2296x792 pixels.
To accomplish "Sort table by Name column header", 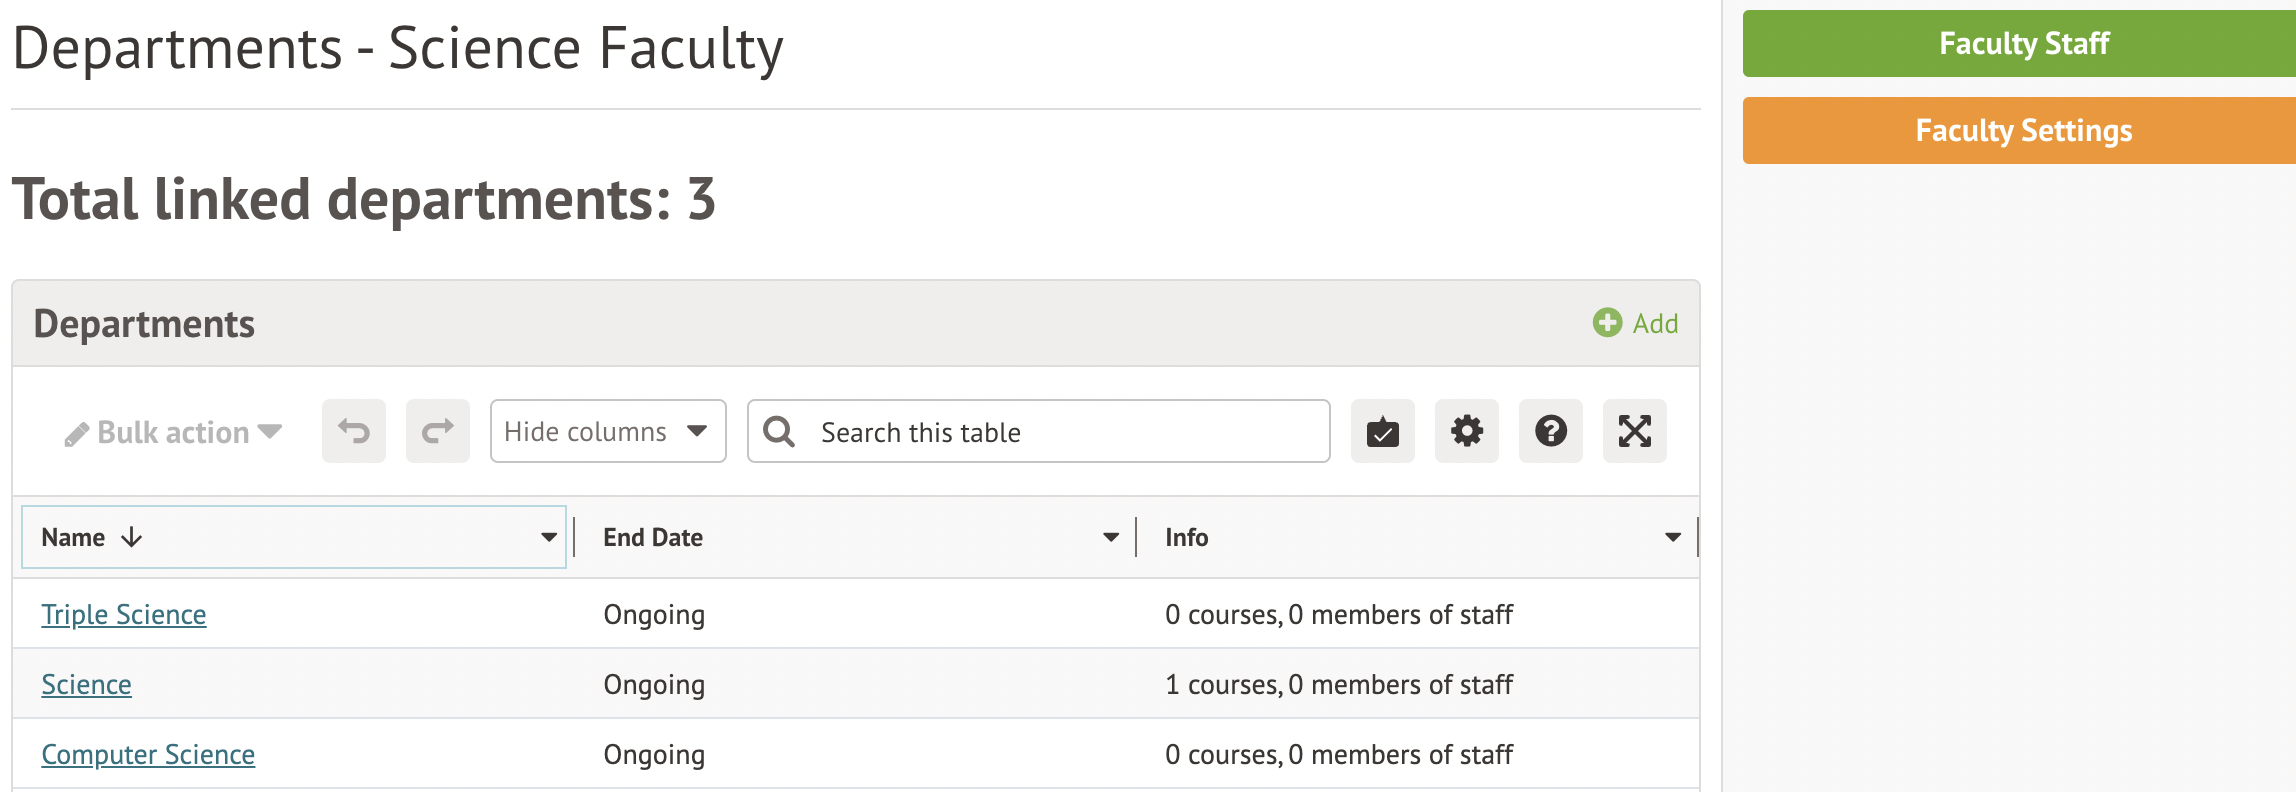I will 74,538.
